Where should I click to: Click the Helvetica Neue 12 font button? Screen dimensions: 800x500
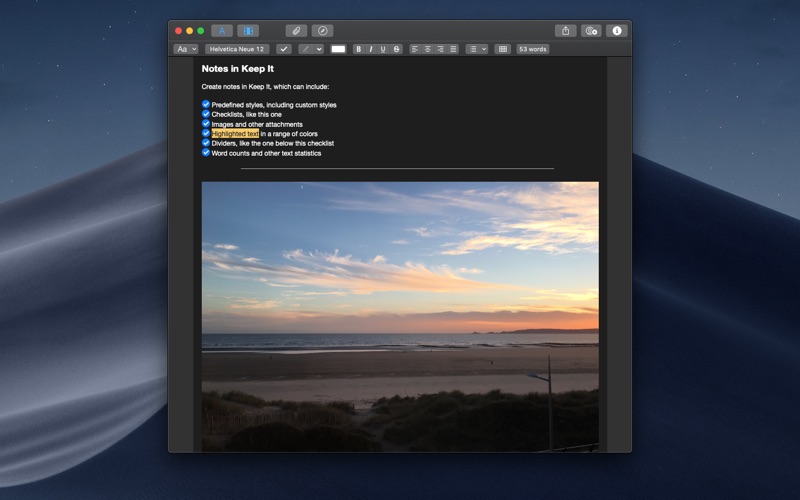[x=237, y=49]
